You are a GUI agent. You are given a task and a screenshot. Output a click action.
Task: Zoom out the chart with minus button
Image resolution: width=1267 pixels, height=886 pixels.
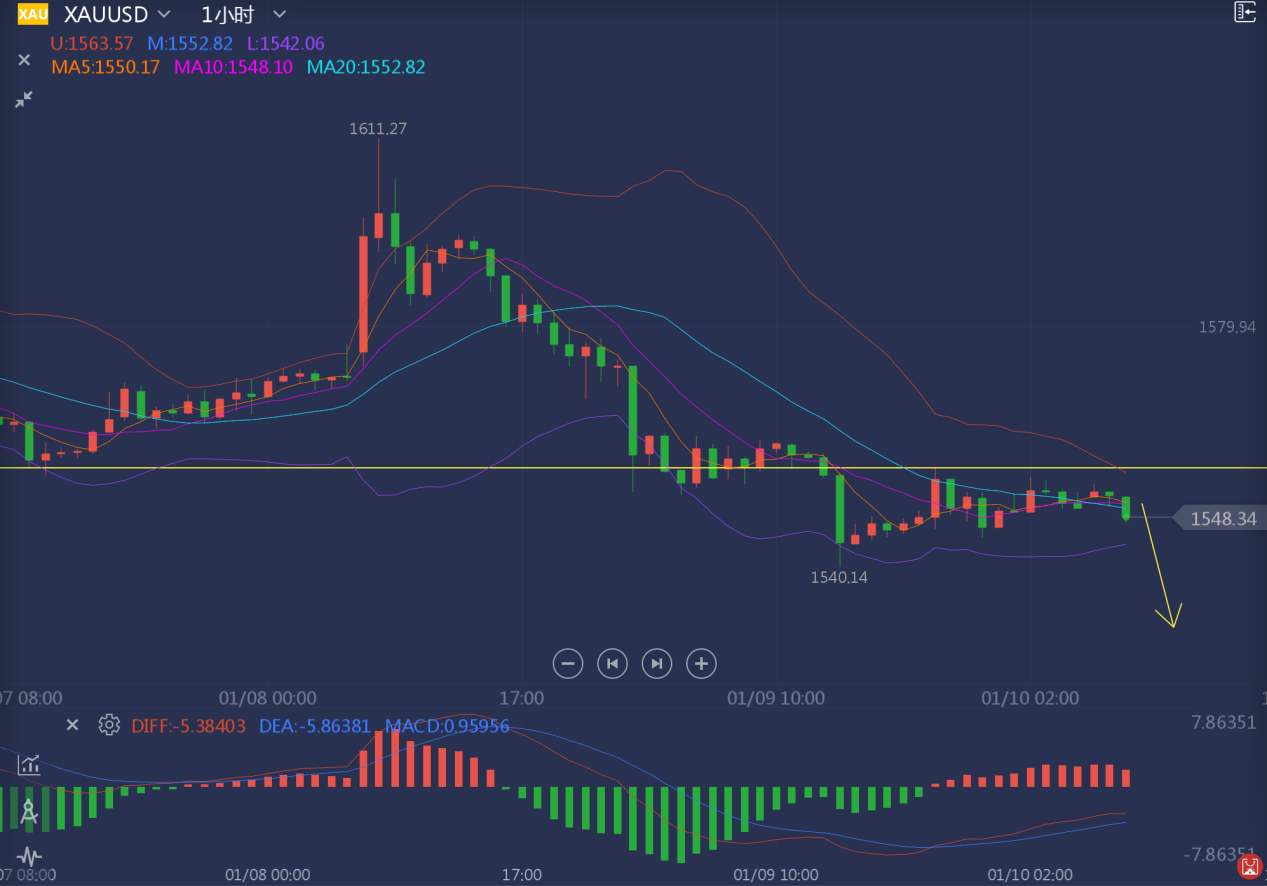[568, 663]
